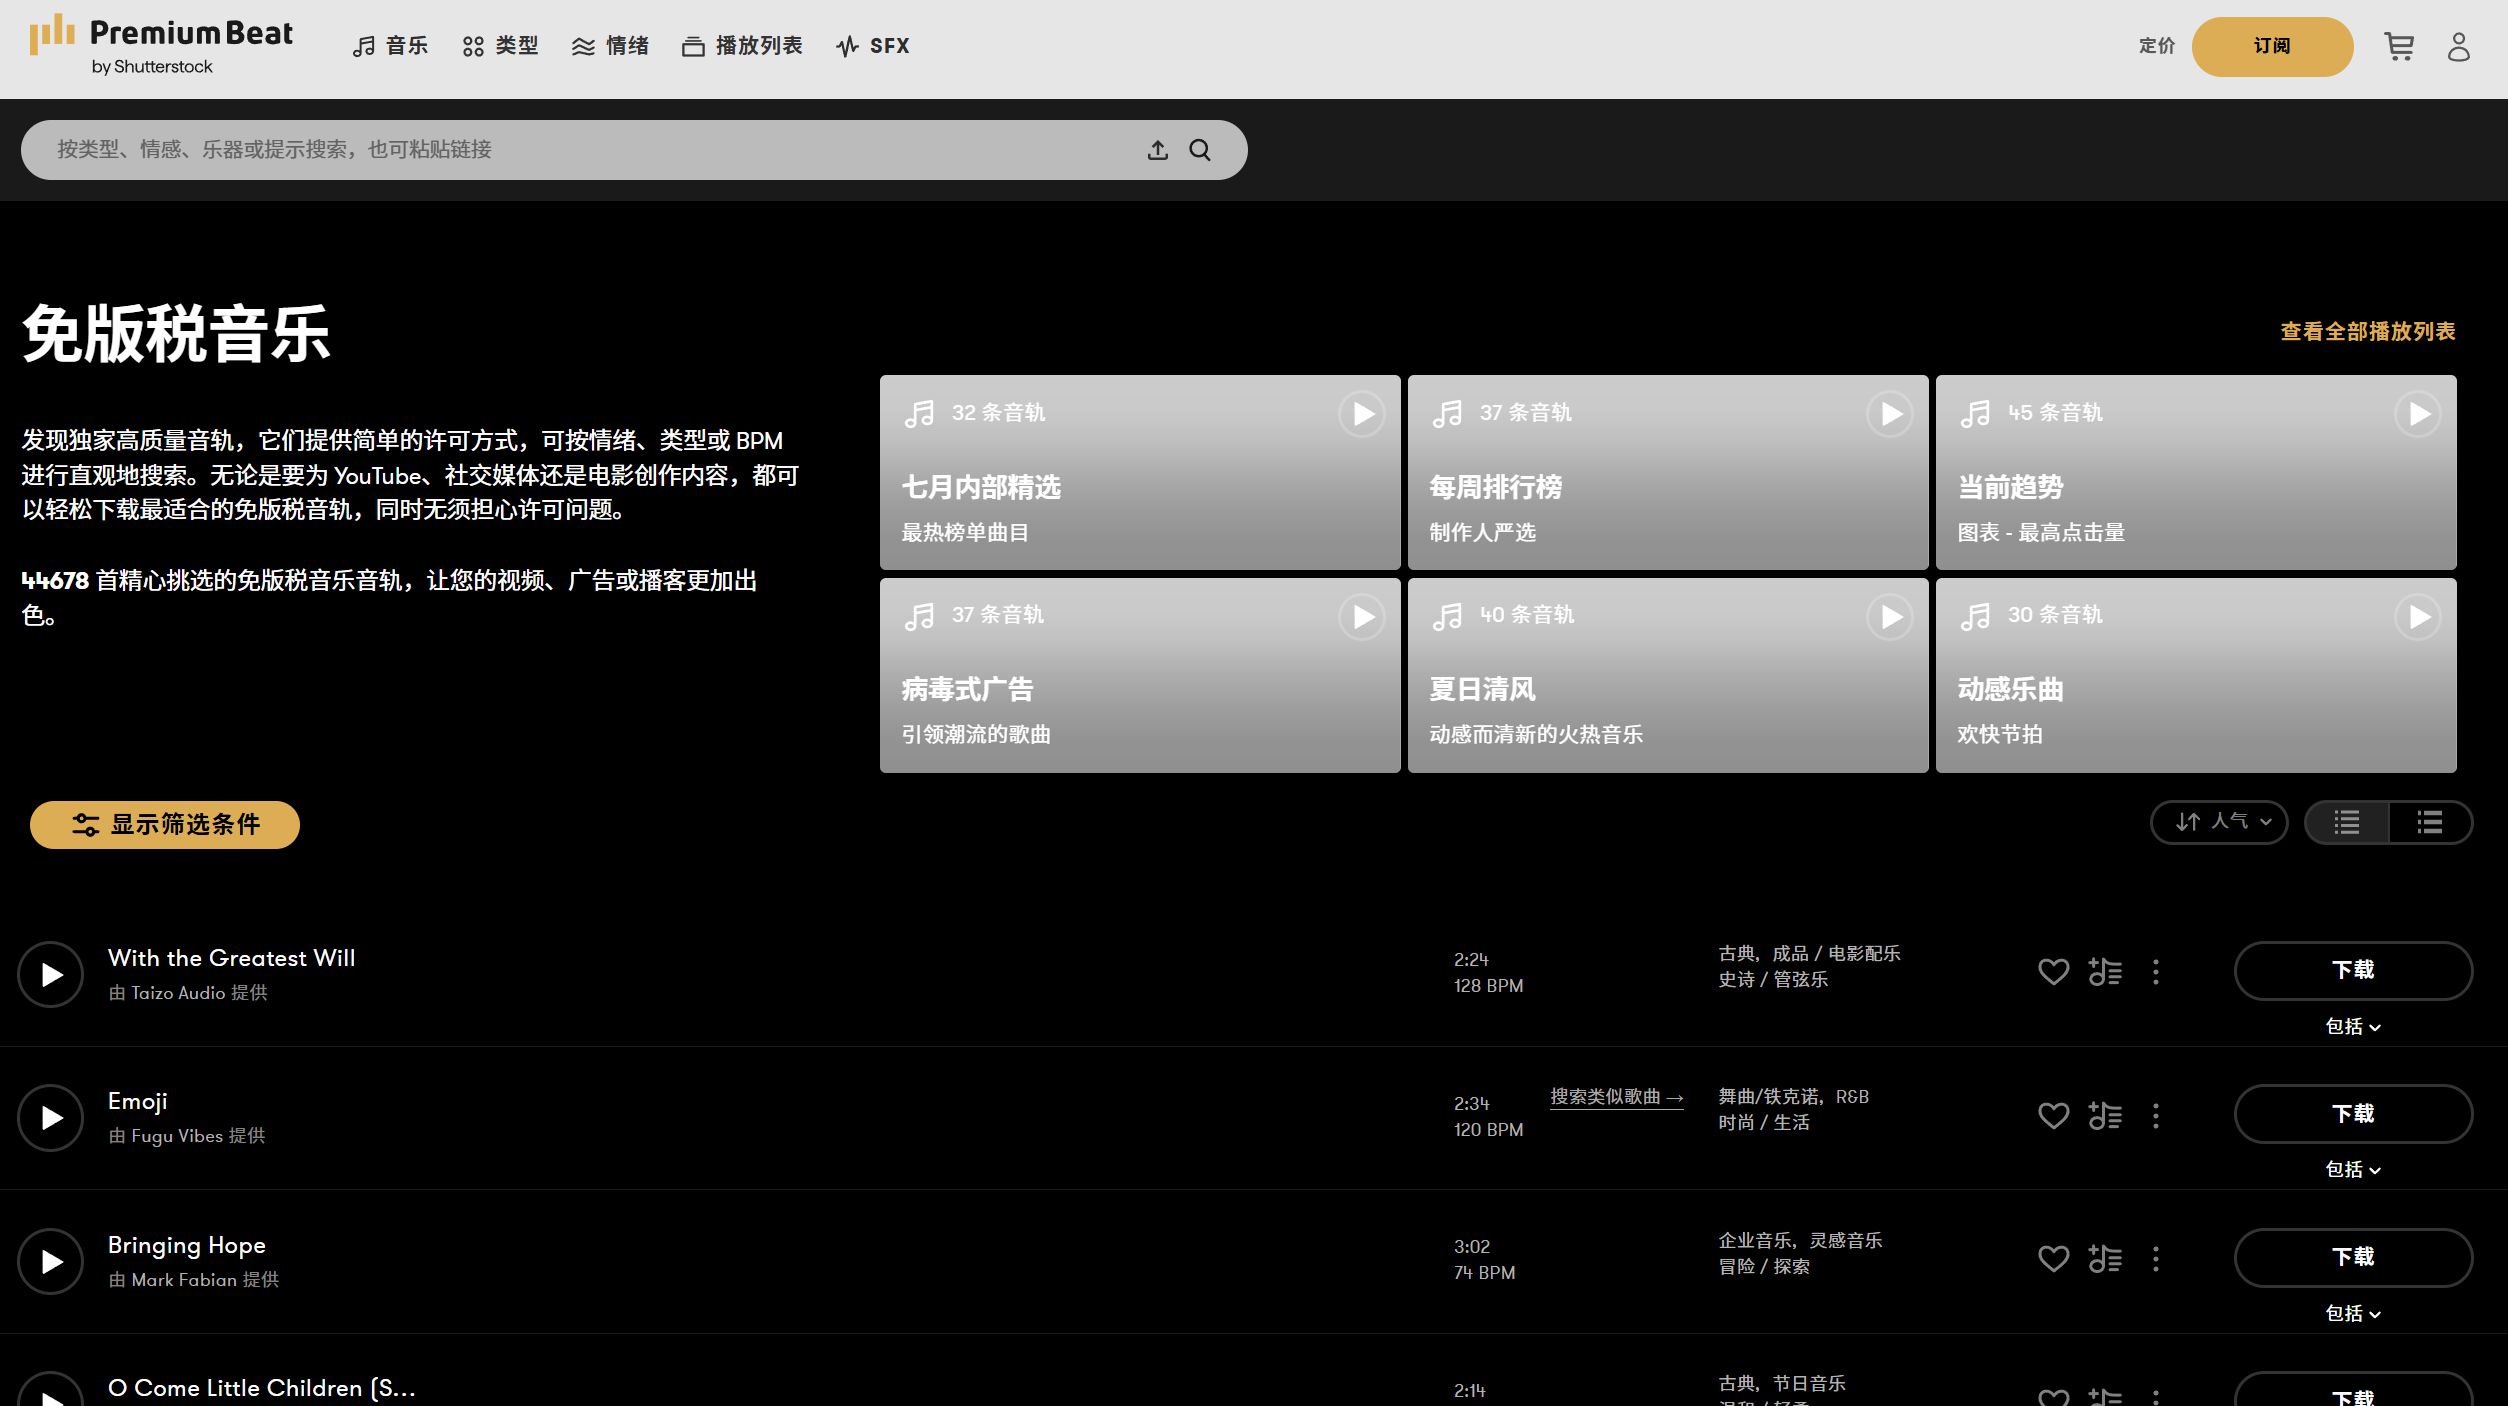
Task: Switch to detailed list view
Action: (2430, 823)
